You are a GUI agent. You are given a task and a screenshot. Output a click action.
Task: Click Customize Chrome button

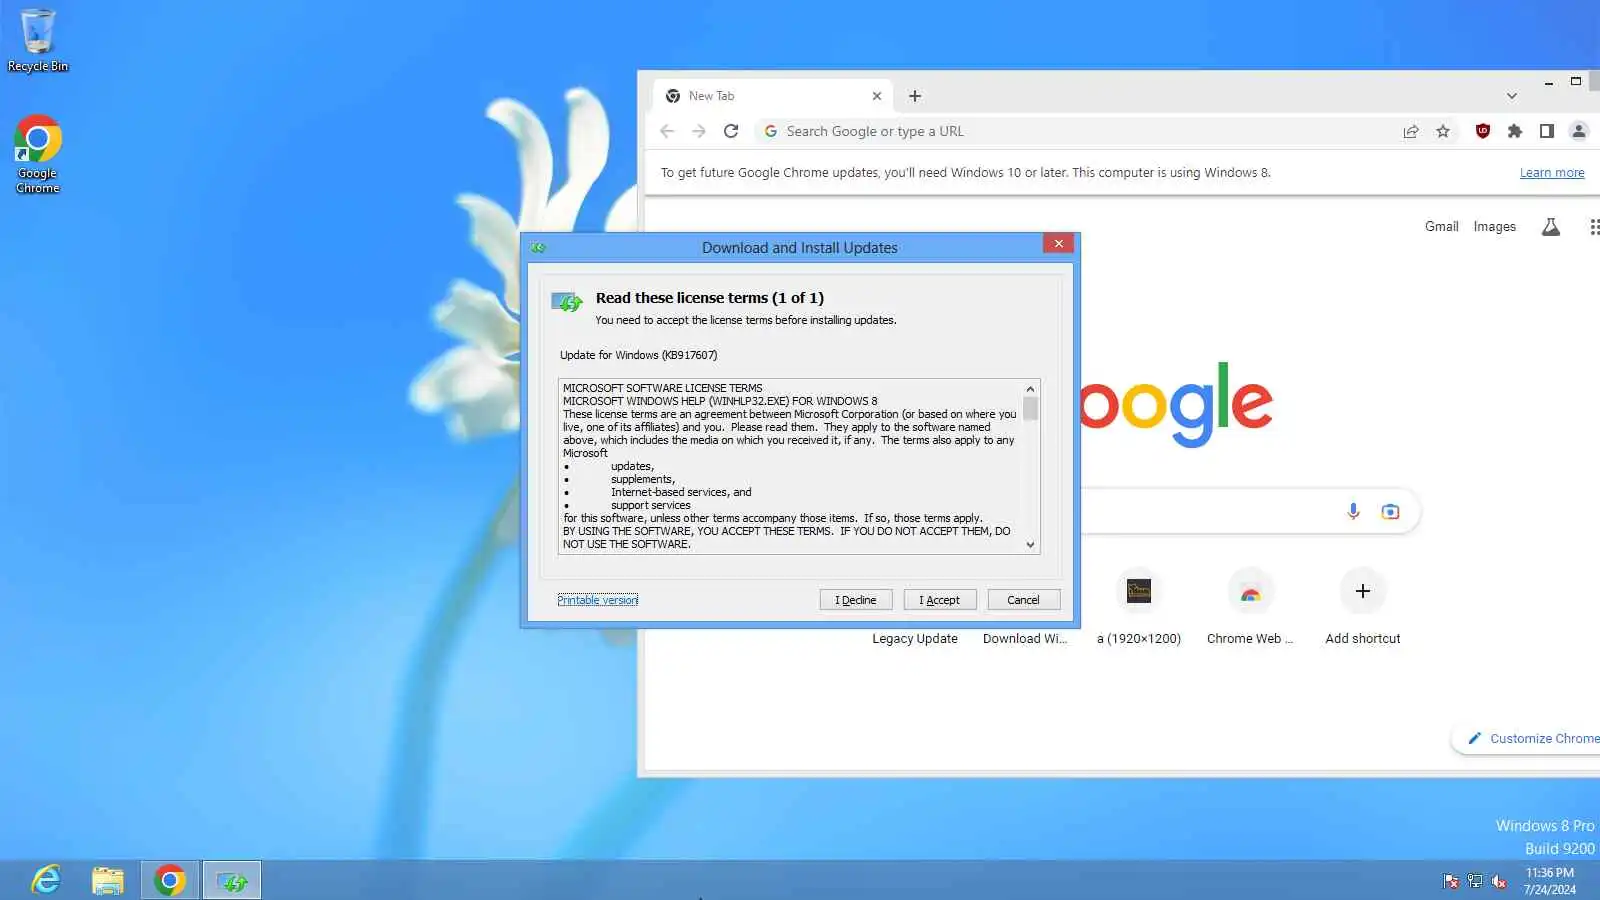point(1528,739)
